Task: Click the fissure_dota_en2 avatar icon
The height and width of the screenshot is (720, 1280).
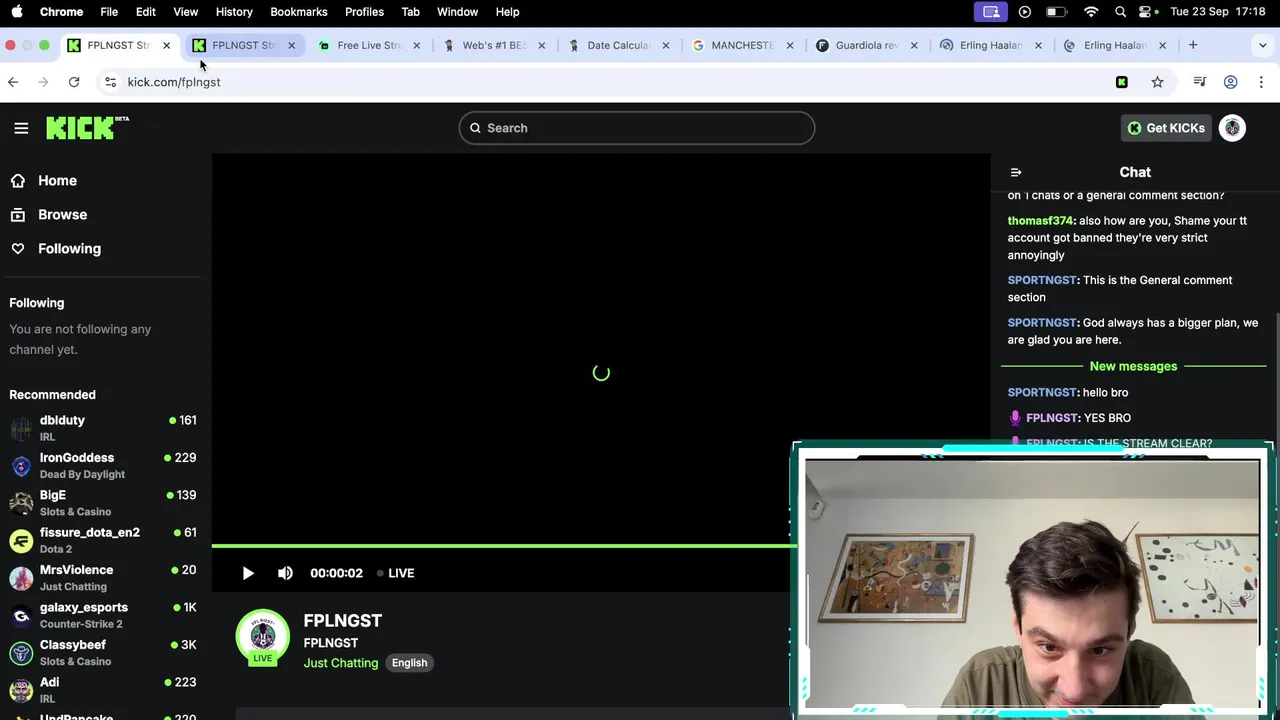Action: click(x=21, y=541)
